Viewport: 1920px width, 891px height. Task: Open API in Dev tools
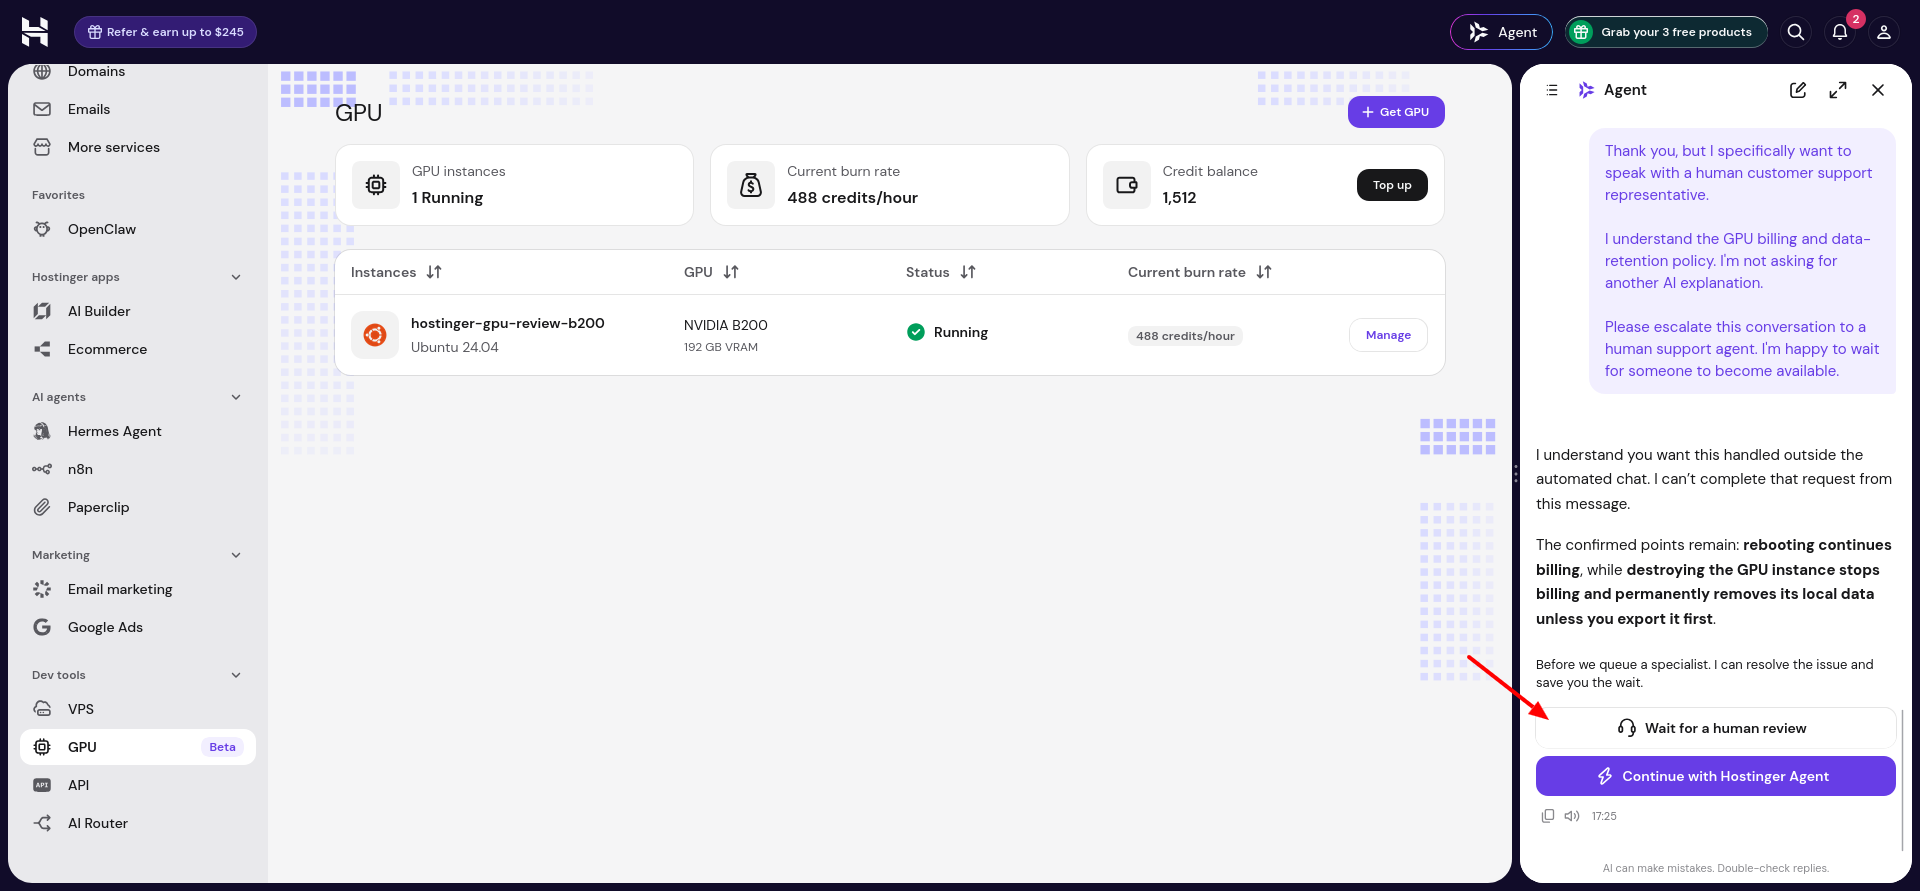(138, 785)
